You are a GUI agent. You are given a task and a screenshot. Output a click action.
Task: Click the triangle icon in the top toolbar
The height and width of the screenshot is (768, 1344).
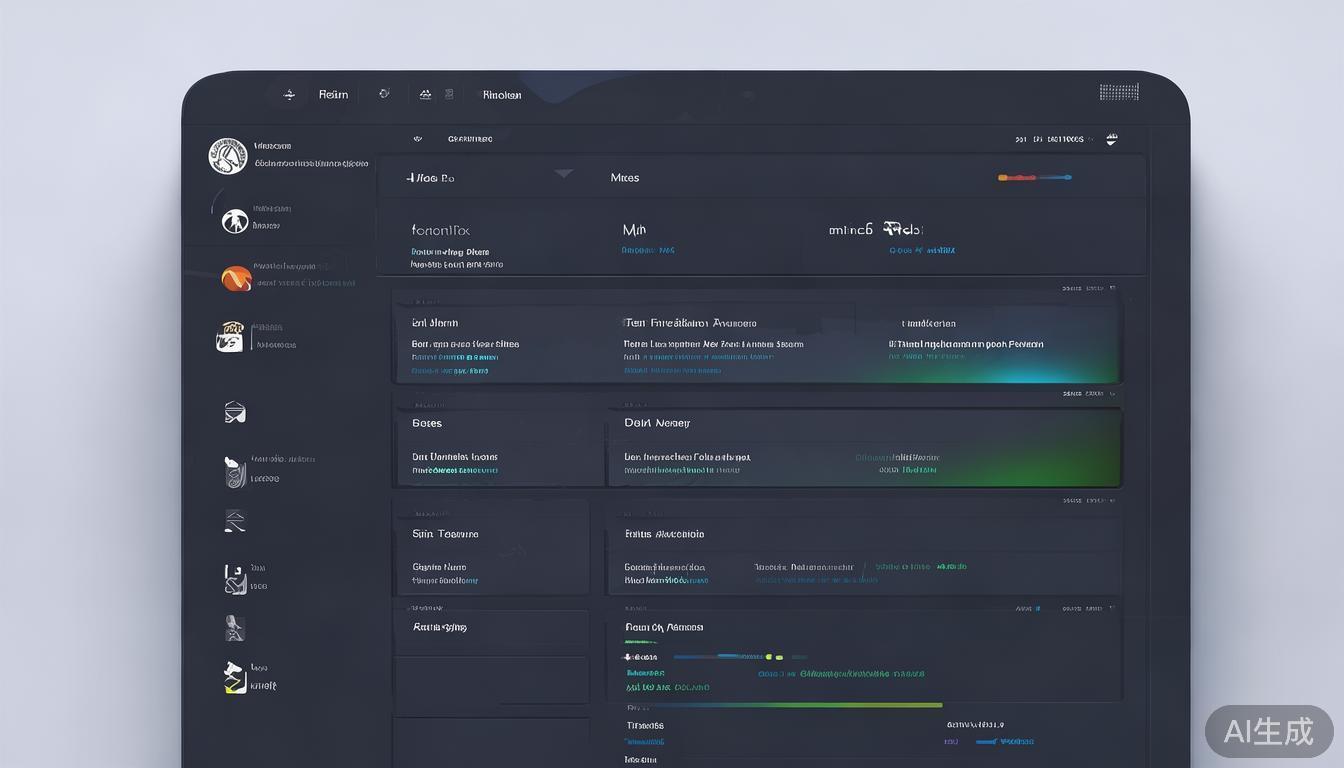pyautogui.click(x=425, y=95)
